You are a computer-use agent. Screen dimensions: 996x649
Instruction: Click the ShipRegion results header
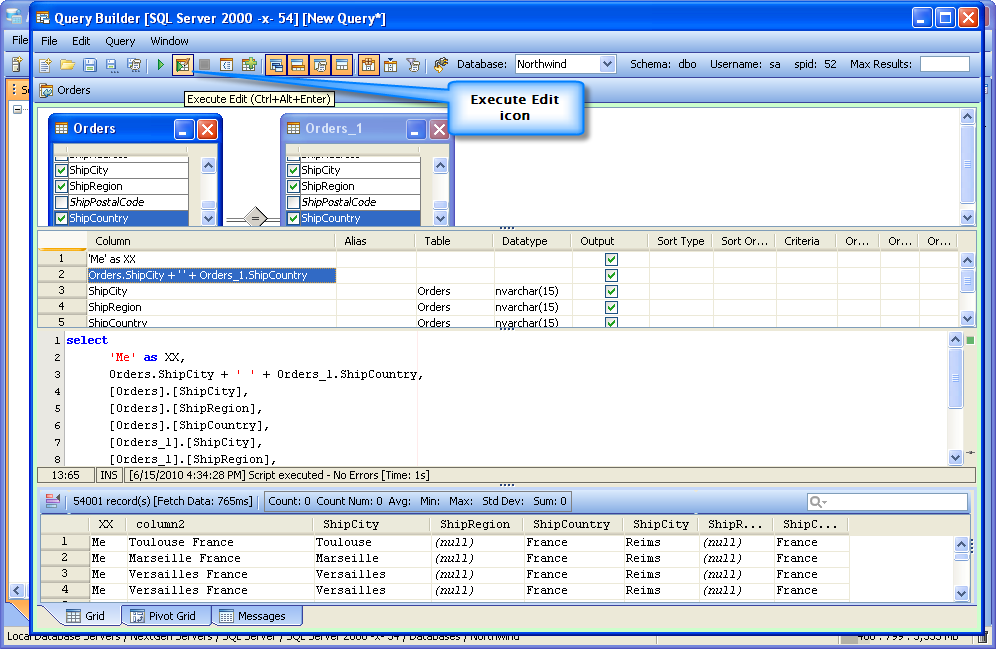click(x=475, y=525)
